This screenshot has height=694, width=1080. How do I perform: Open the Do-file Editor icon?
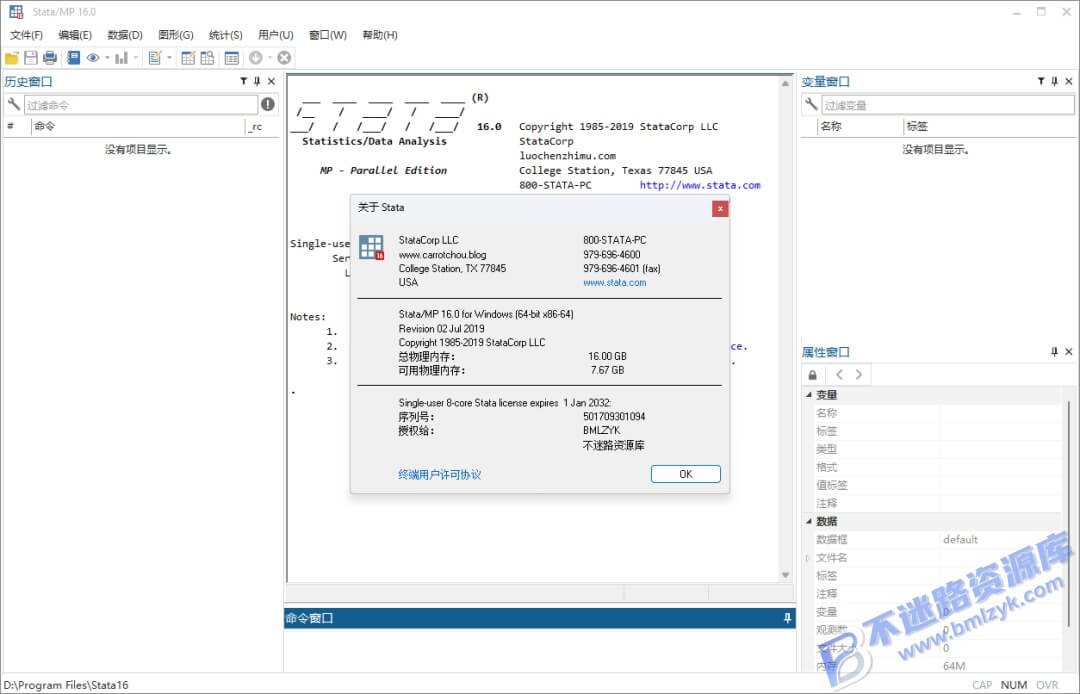[x=155, y=59]
